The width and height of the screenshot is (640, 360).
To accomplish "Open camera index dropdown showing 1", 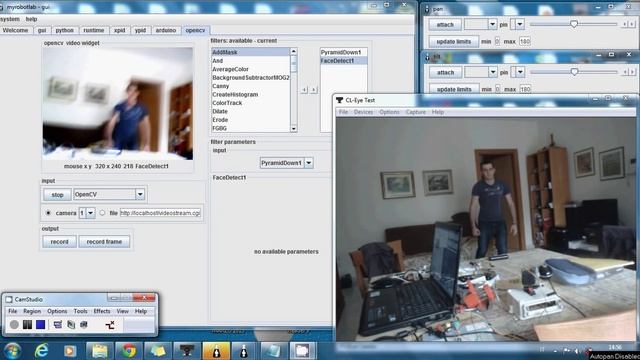I will [x=91, y=213].
